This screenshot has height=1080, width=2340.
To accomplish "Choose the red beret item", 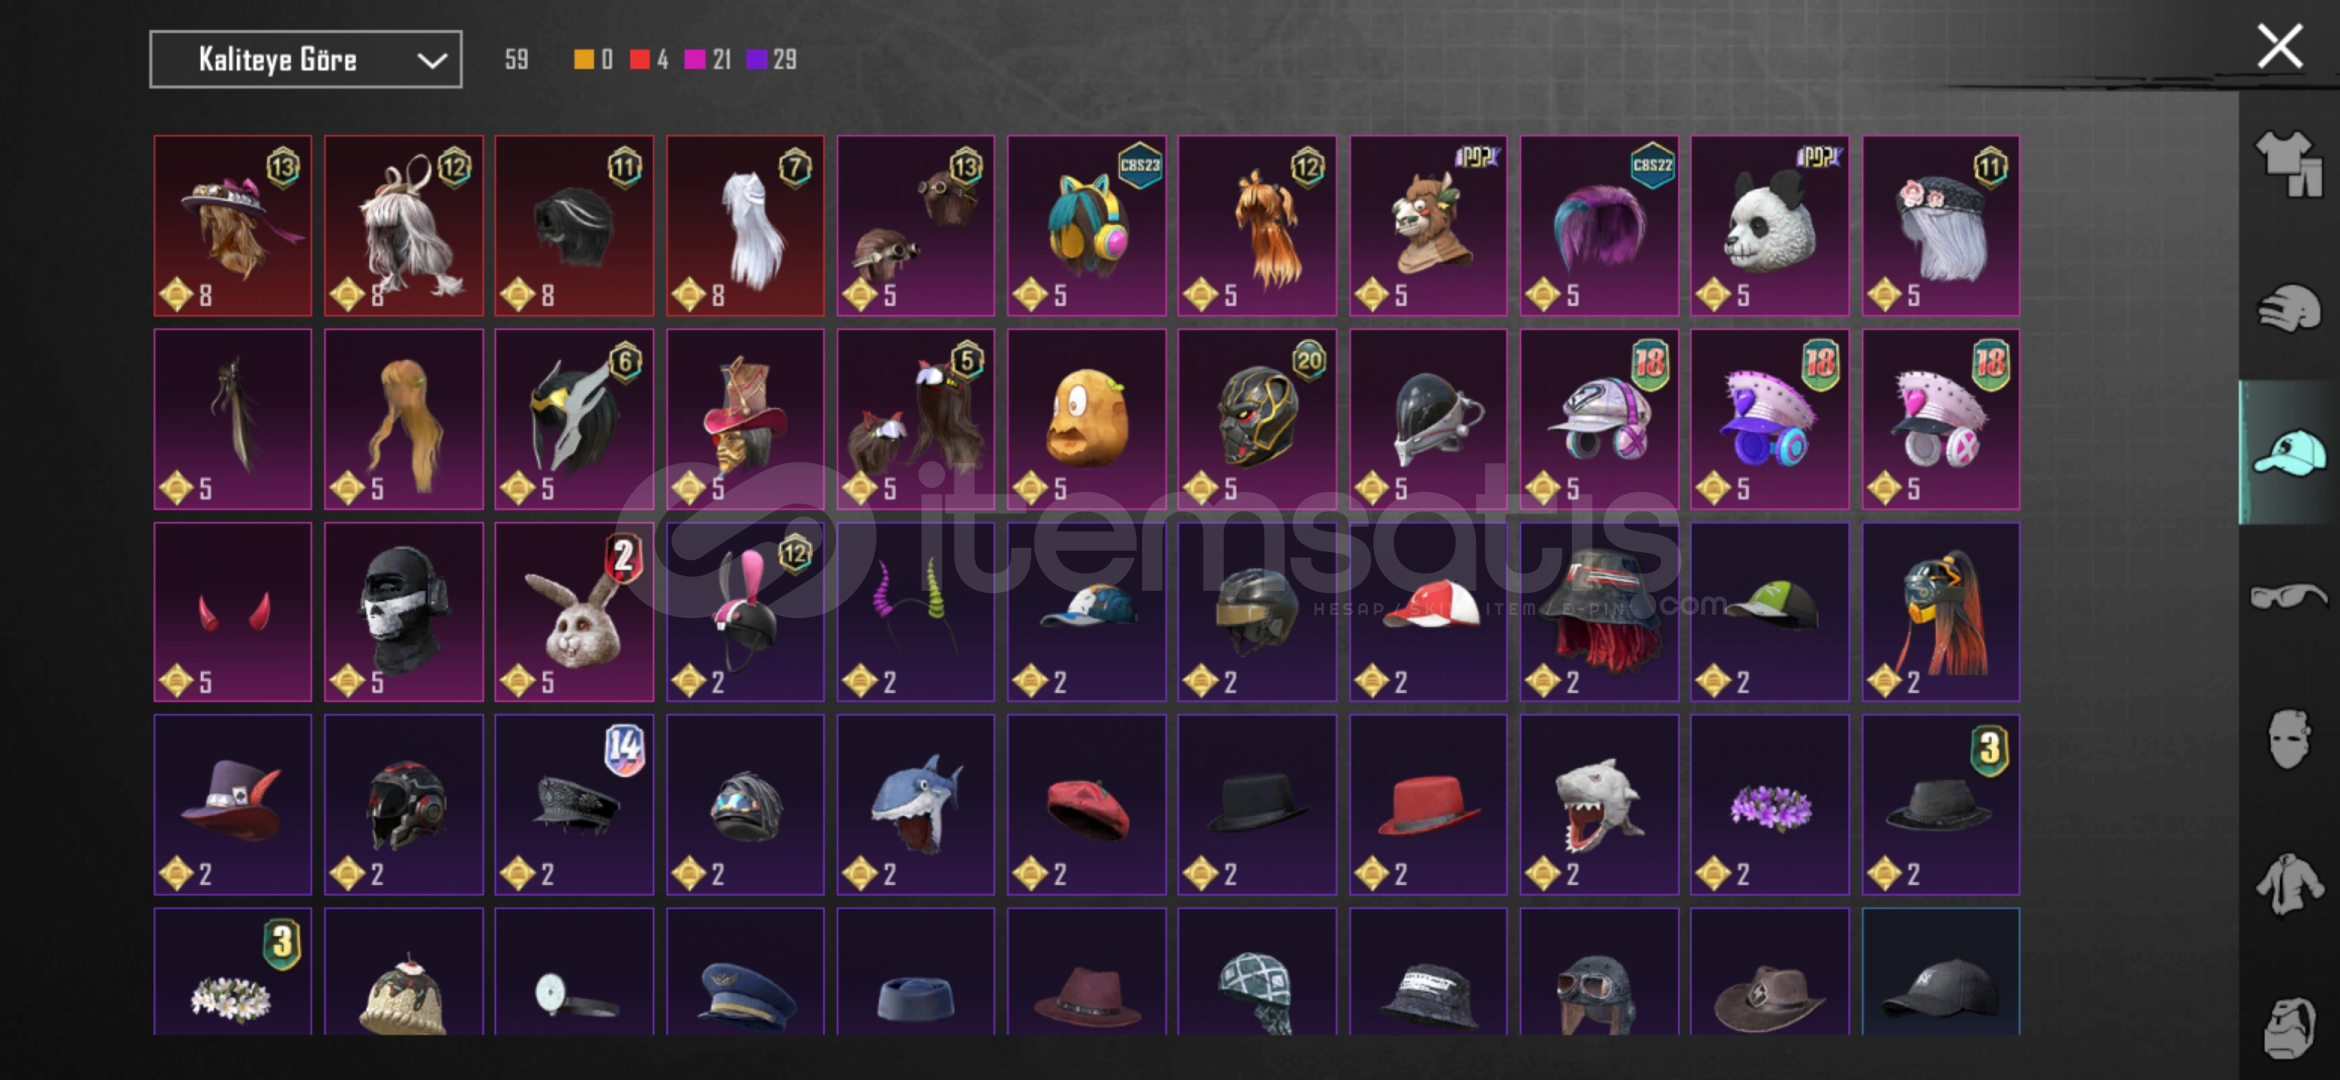I will 1086,805.
